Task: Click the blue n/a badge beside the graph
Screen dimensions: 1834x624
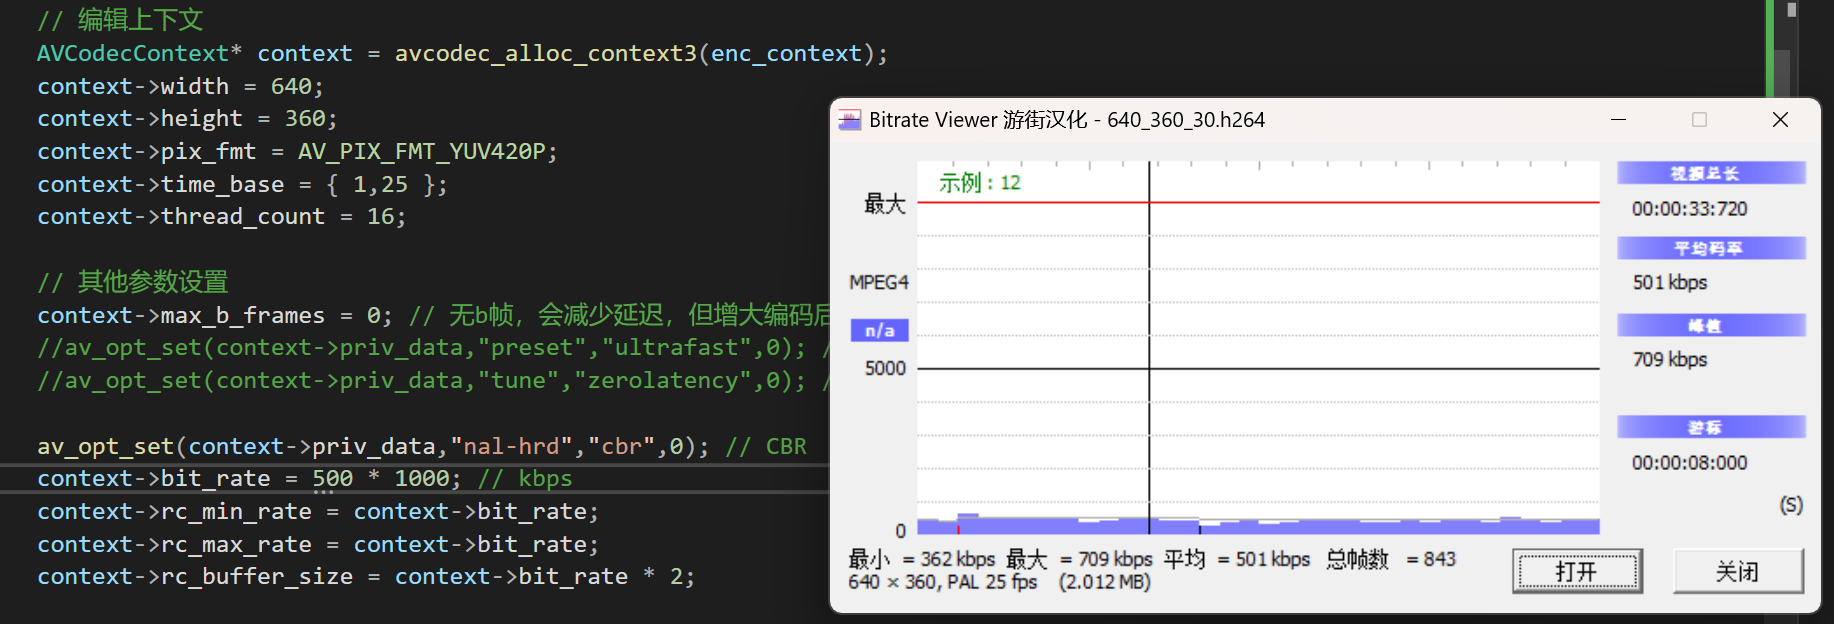Action: pyautogui.click(x=879, y=330)
